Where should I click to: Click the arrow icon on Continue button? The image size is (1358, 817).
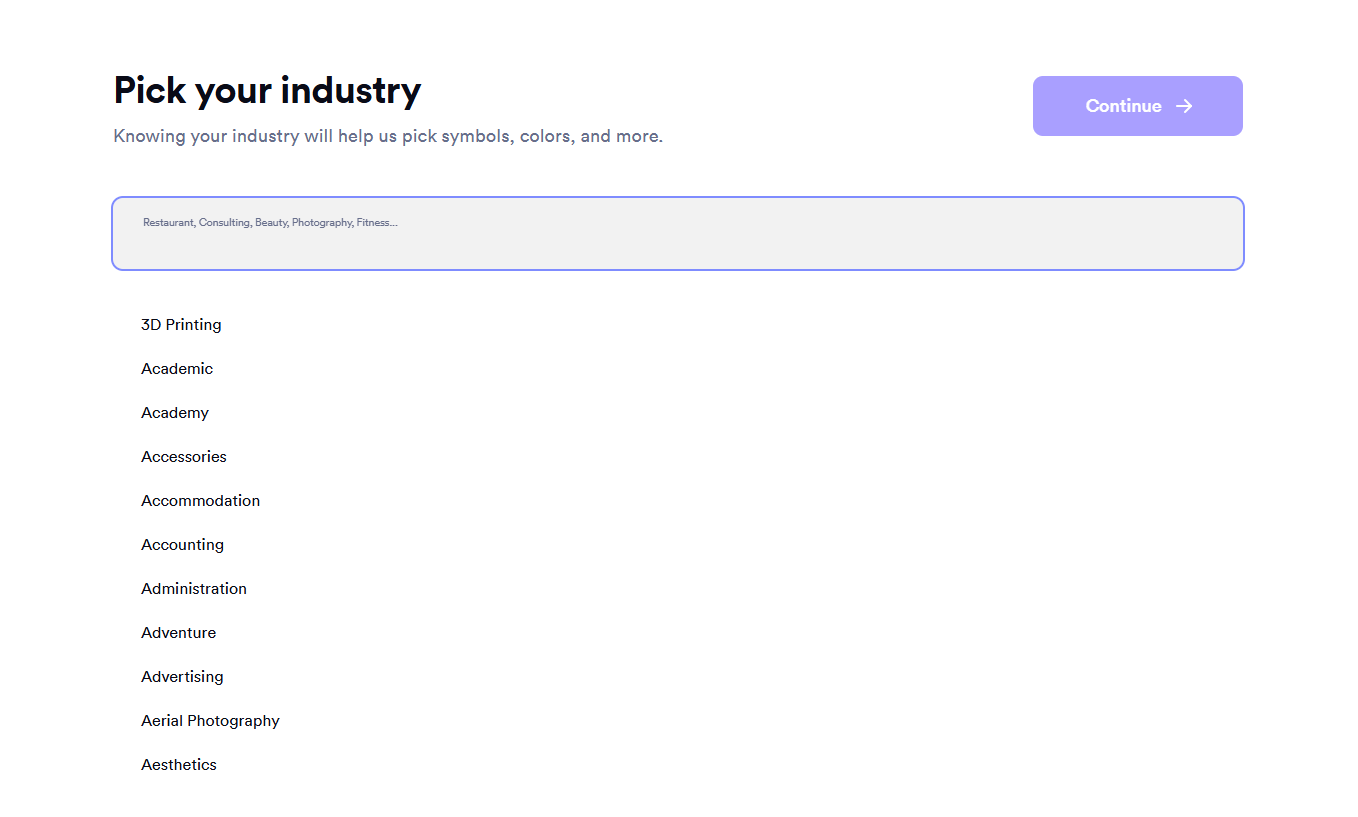[x=1184, y=106]
